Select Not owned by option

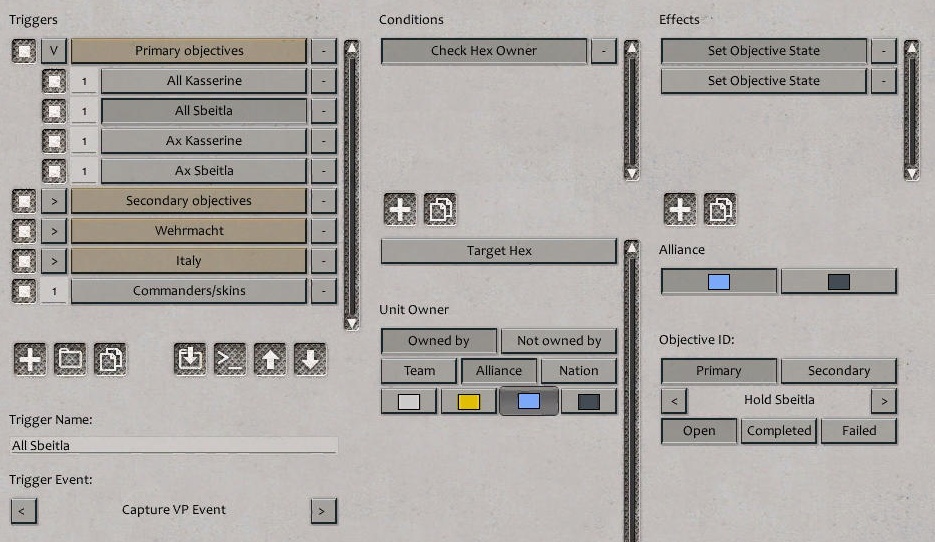click(x=559, y=341)
